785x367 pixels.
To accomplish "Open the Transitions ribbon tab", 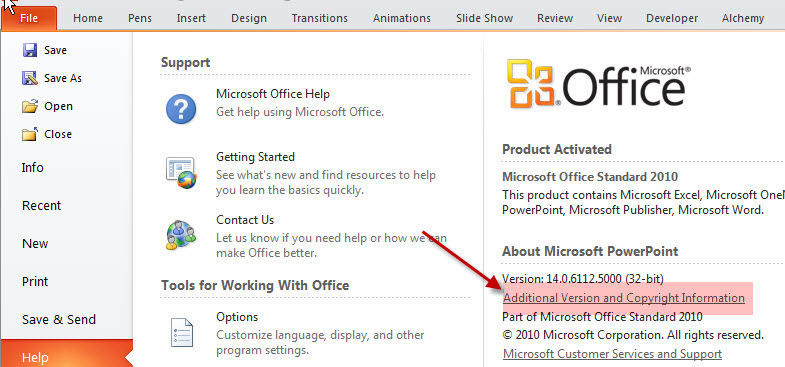I will click(x=319, y=19).
